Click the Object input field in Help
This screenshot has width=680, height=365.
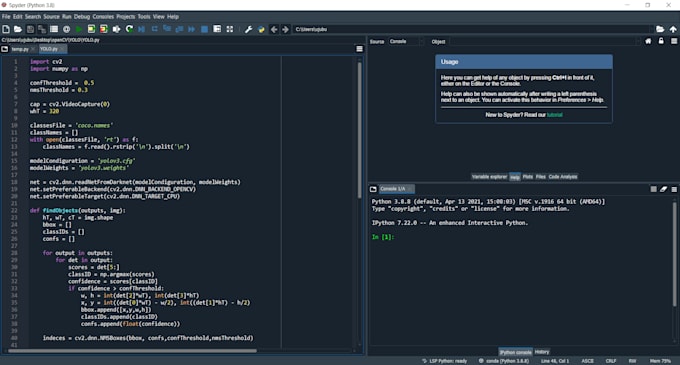[x=545, y=41]
